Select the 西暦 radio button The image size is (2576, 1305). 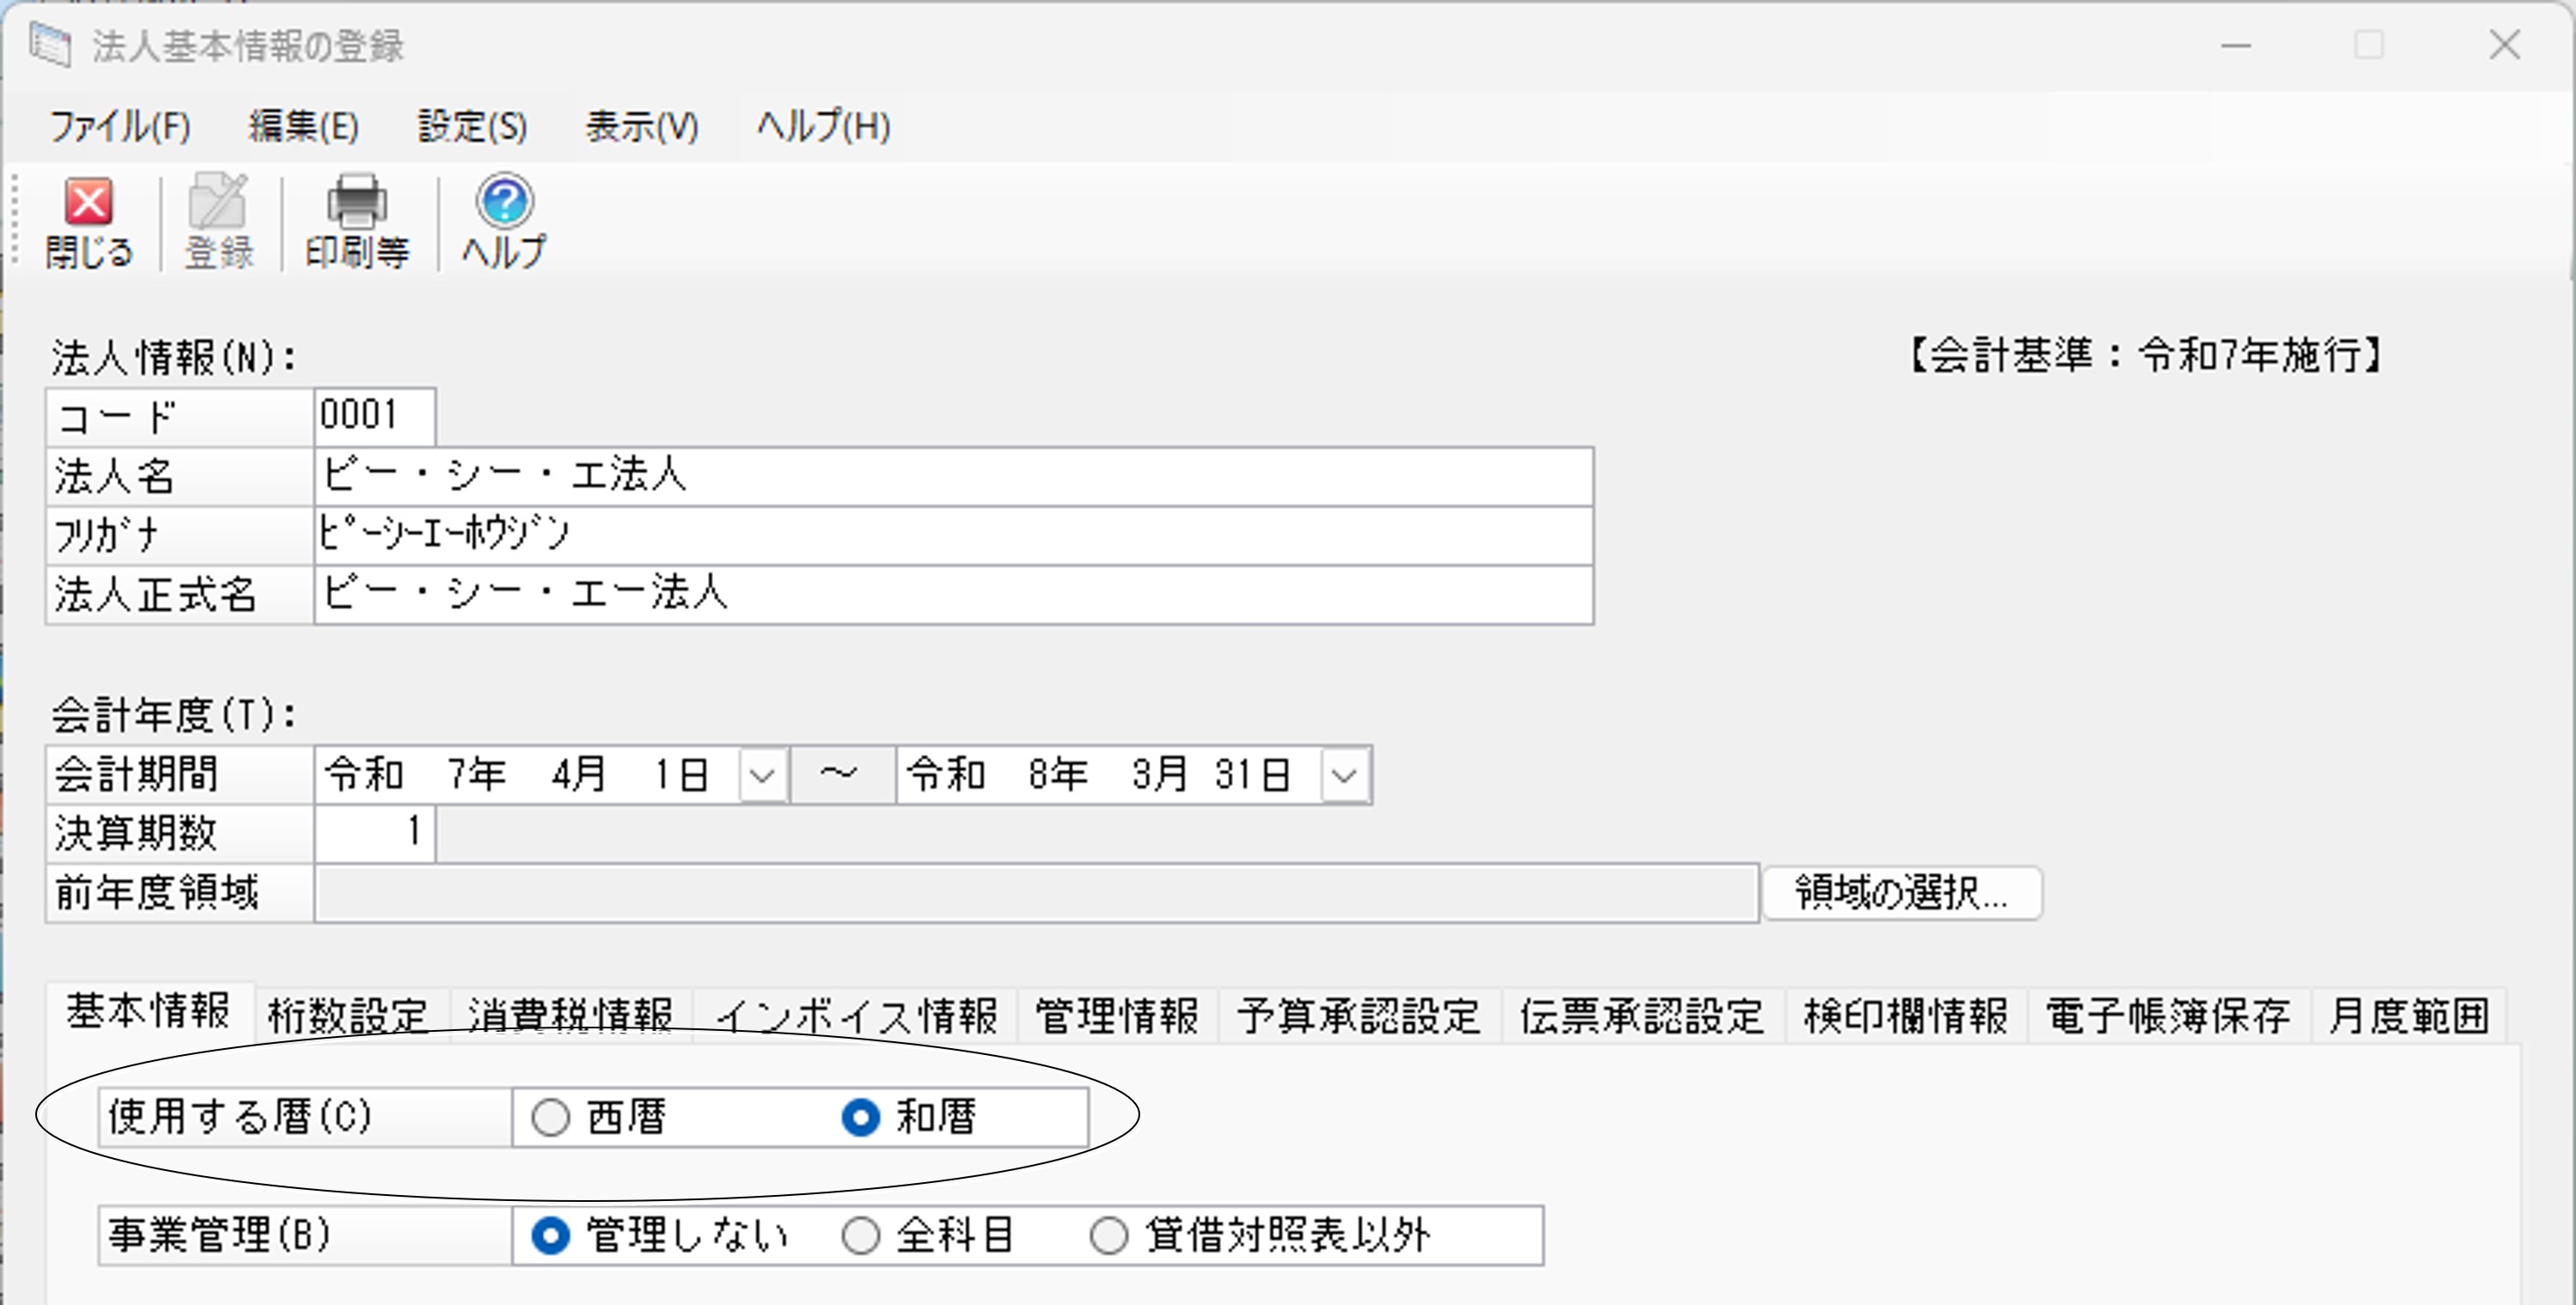tap(551, 1117)
